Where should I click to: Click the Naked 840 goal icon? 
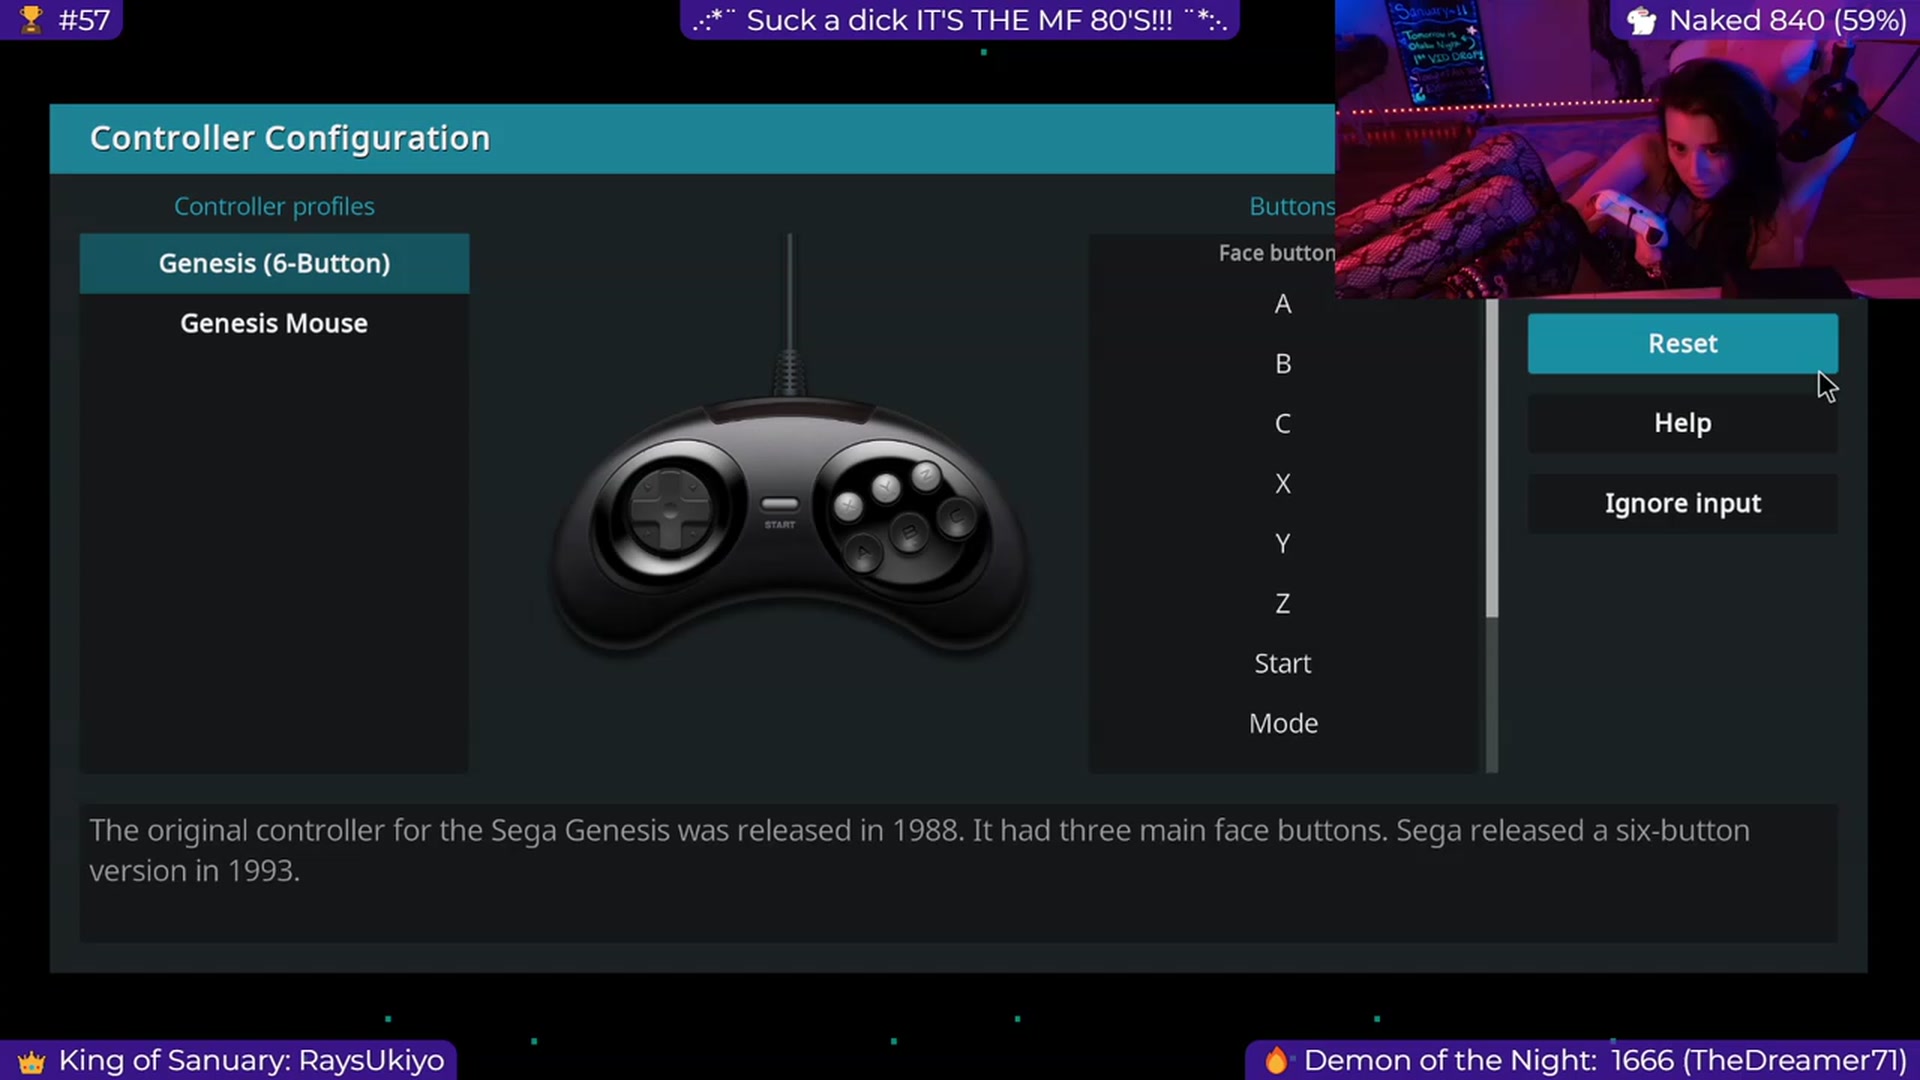pyautogui.click(x=1641, y=20)
